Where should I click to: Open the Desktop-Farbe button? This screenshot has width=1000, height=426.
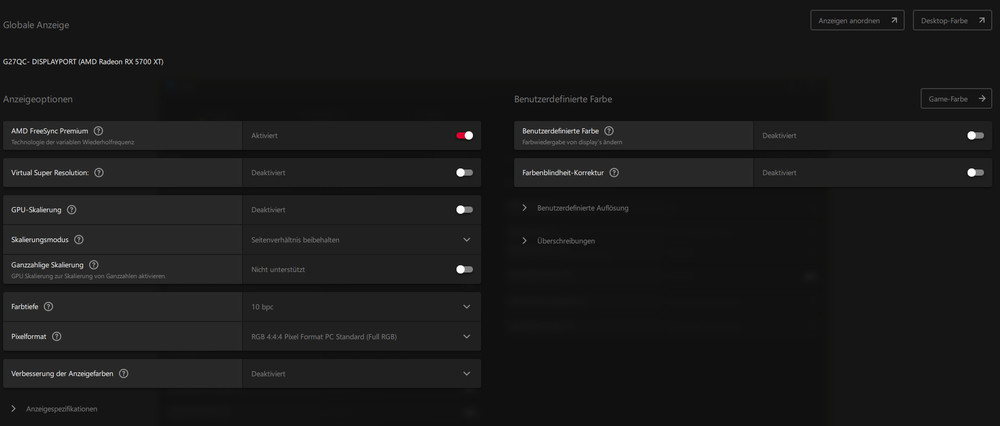(x=952, y=20)
